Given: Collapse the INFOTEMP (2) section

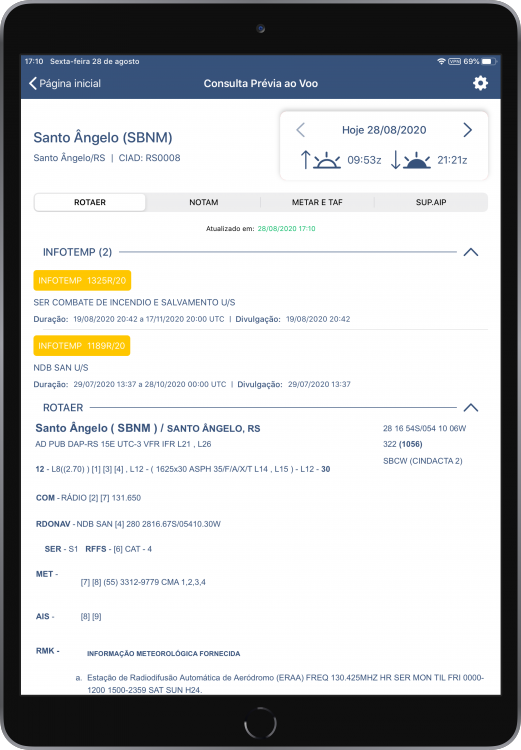Looking at the screenshot, I should coord(471,252).
